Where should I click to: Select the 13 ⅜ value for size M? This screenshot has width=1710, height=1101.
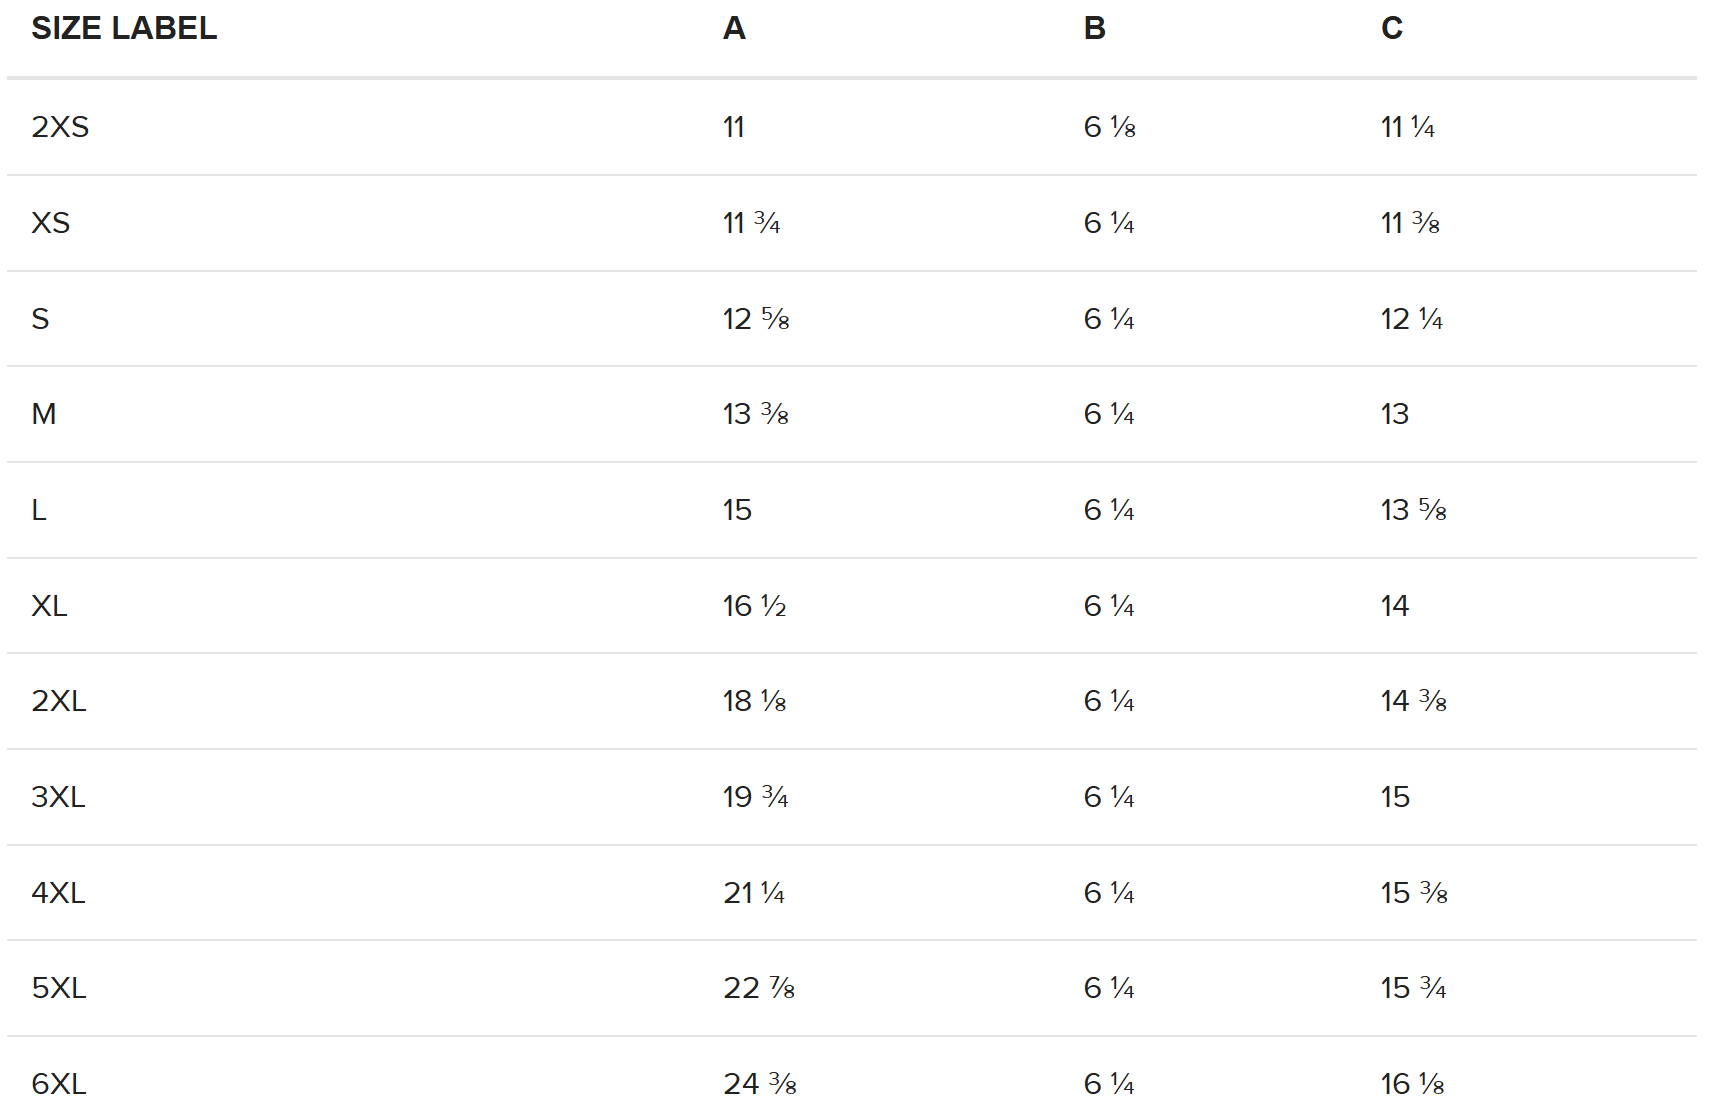coord(756,414)
